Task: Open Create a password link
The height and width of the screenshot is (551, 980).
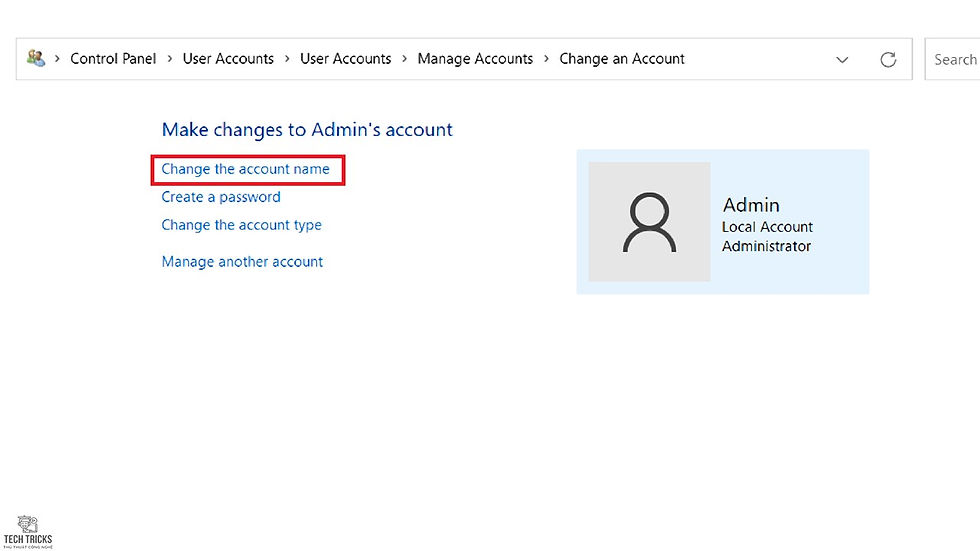Action: pyautogui.click(x=221, y=197)
